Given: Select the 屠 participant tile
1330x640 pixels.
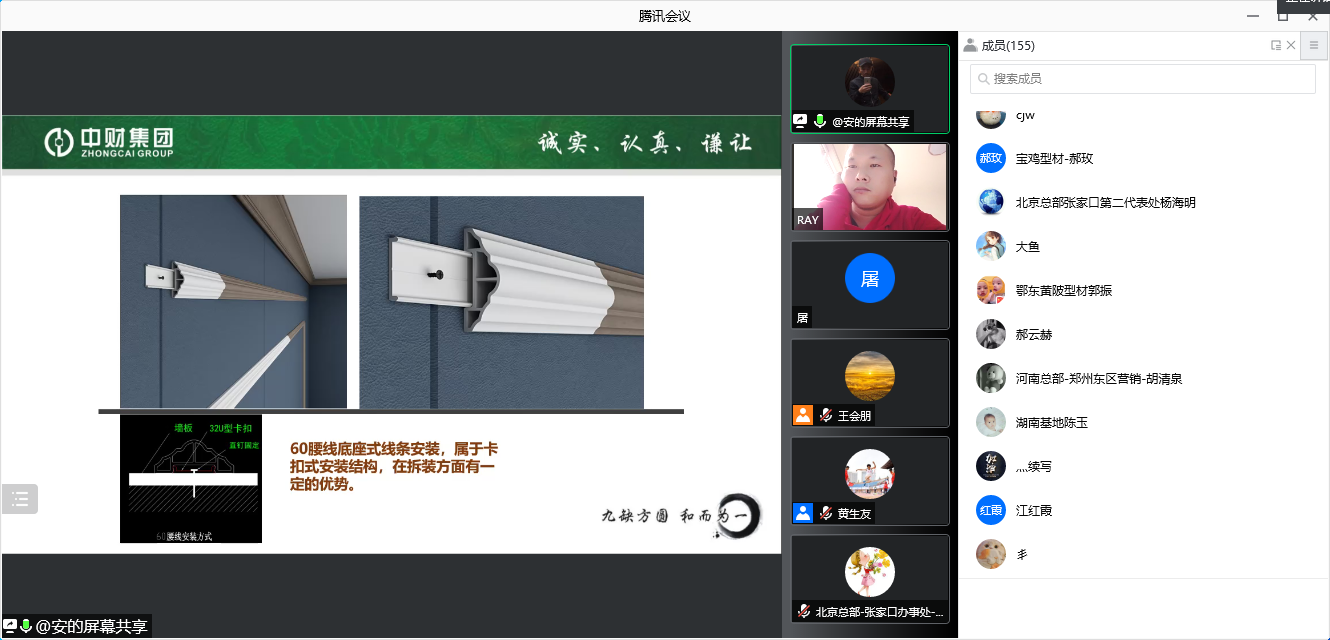Looking at the screenshot, I should click(869, 284).
